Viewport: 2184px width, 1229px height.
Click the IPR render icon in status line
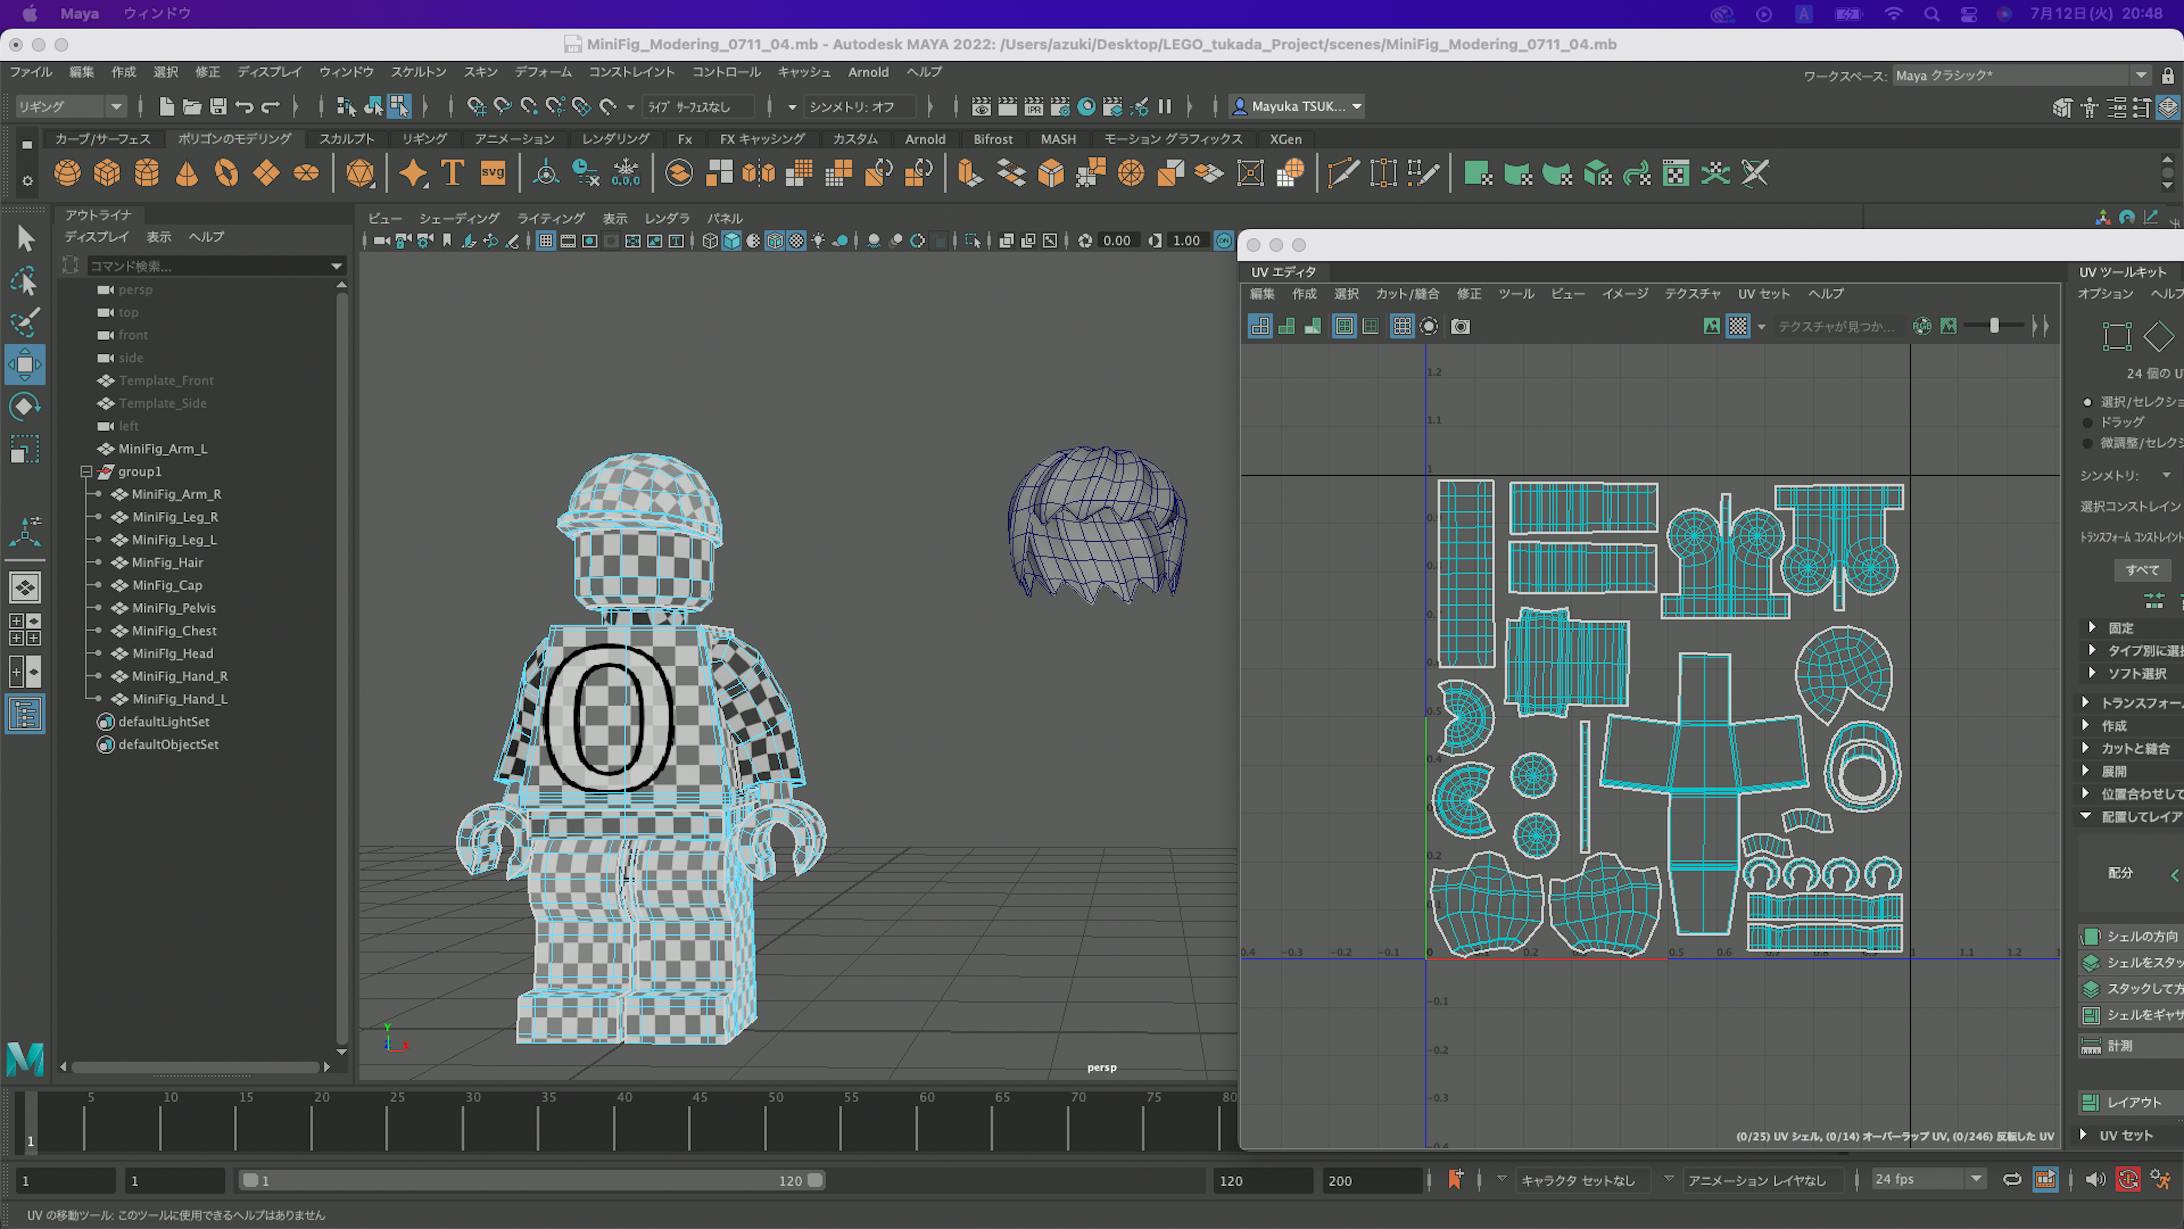tap(1034, 106)
